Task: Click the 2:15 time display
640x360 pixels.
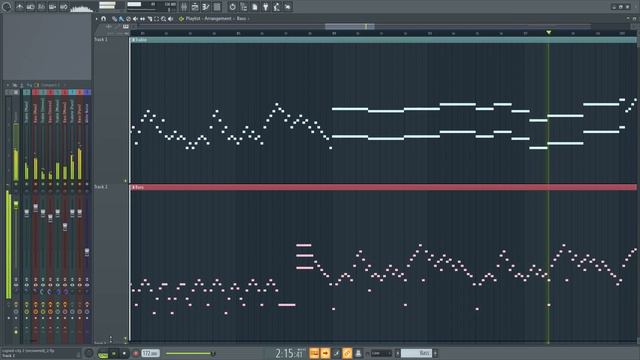Action: tap(289, 353)
